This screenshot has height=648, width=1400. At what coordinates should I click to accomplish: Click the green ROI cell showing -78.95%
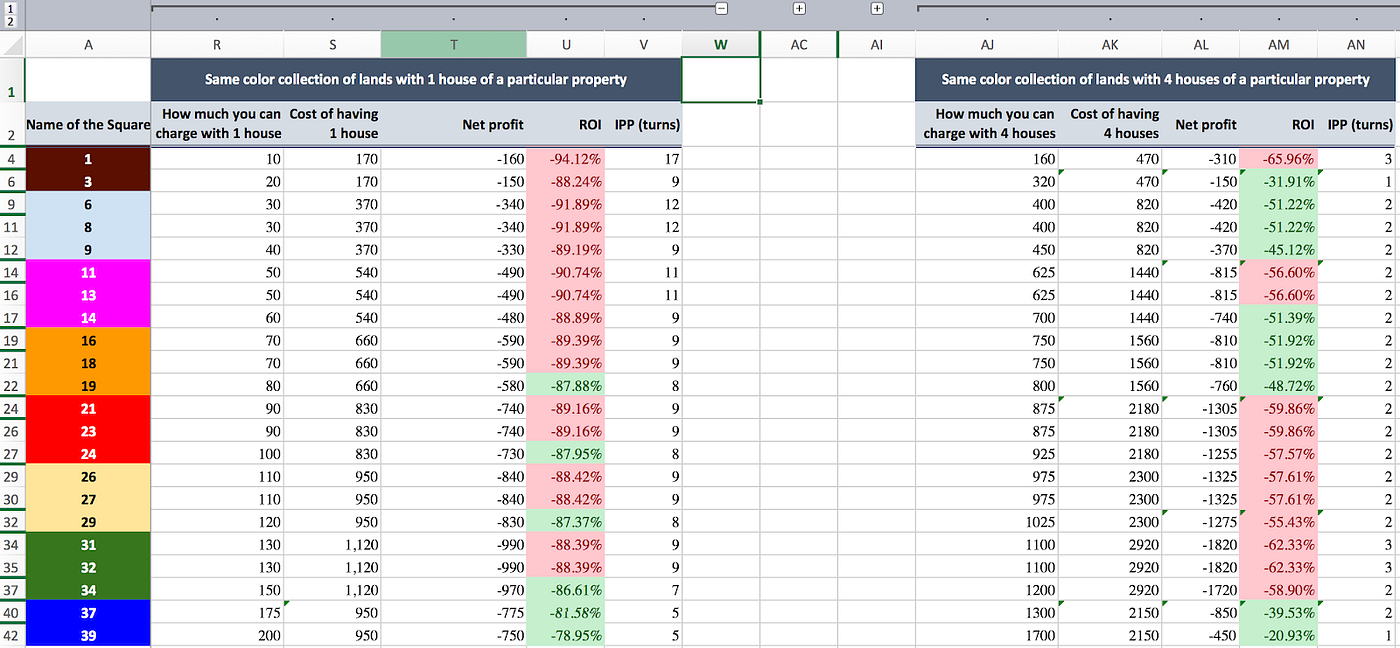[x=566, y=635]
